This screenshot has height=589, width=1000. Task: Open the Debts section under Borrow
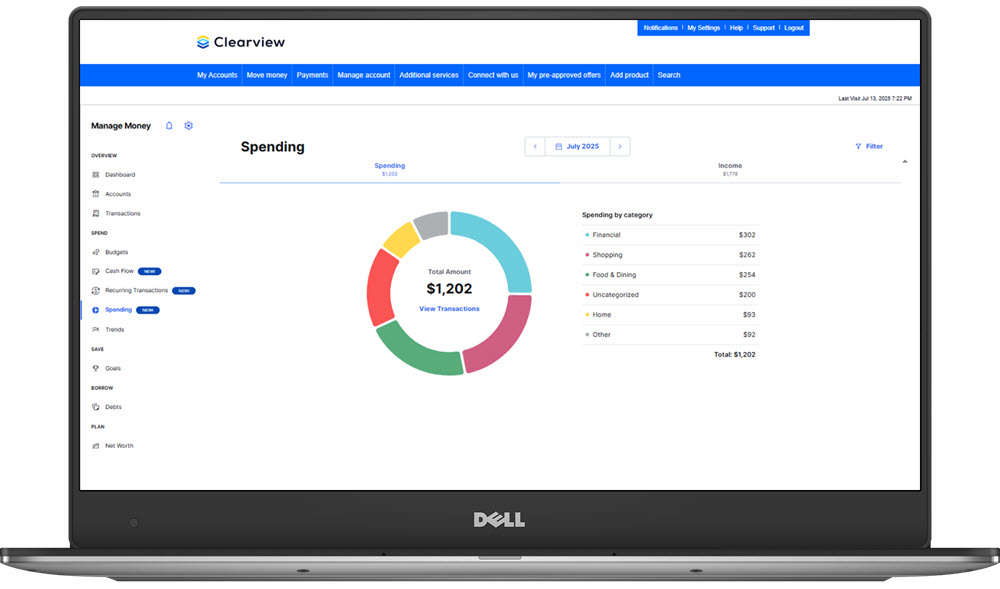click(109, 406)
